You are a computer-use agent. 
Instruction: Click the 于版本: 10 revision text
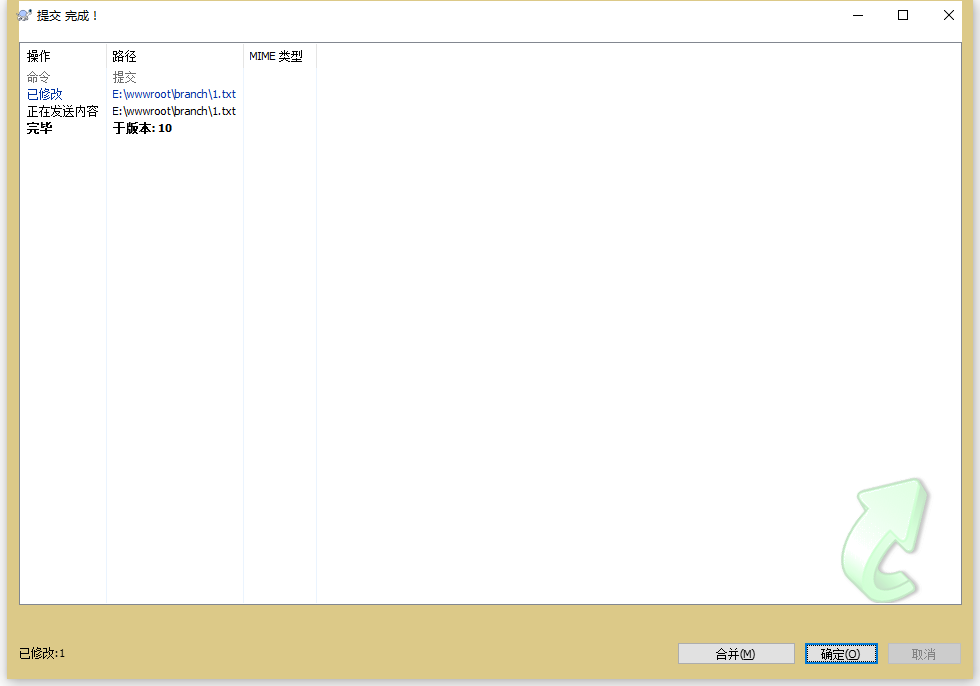coord(142,128)
